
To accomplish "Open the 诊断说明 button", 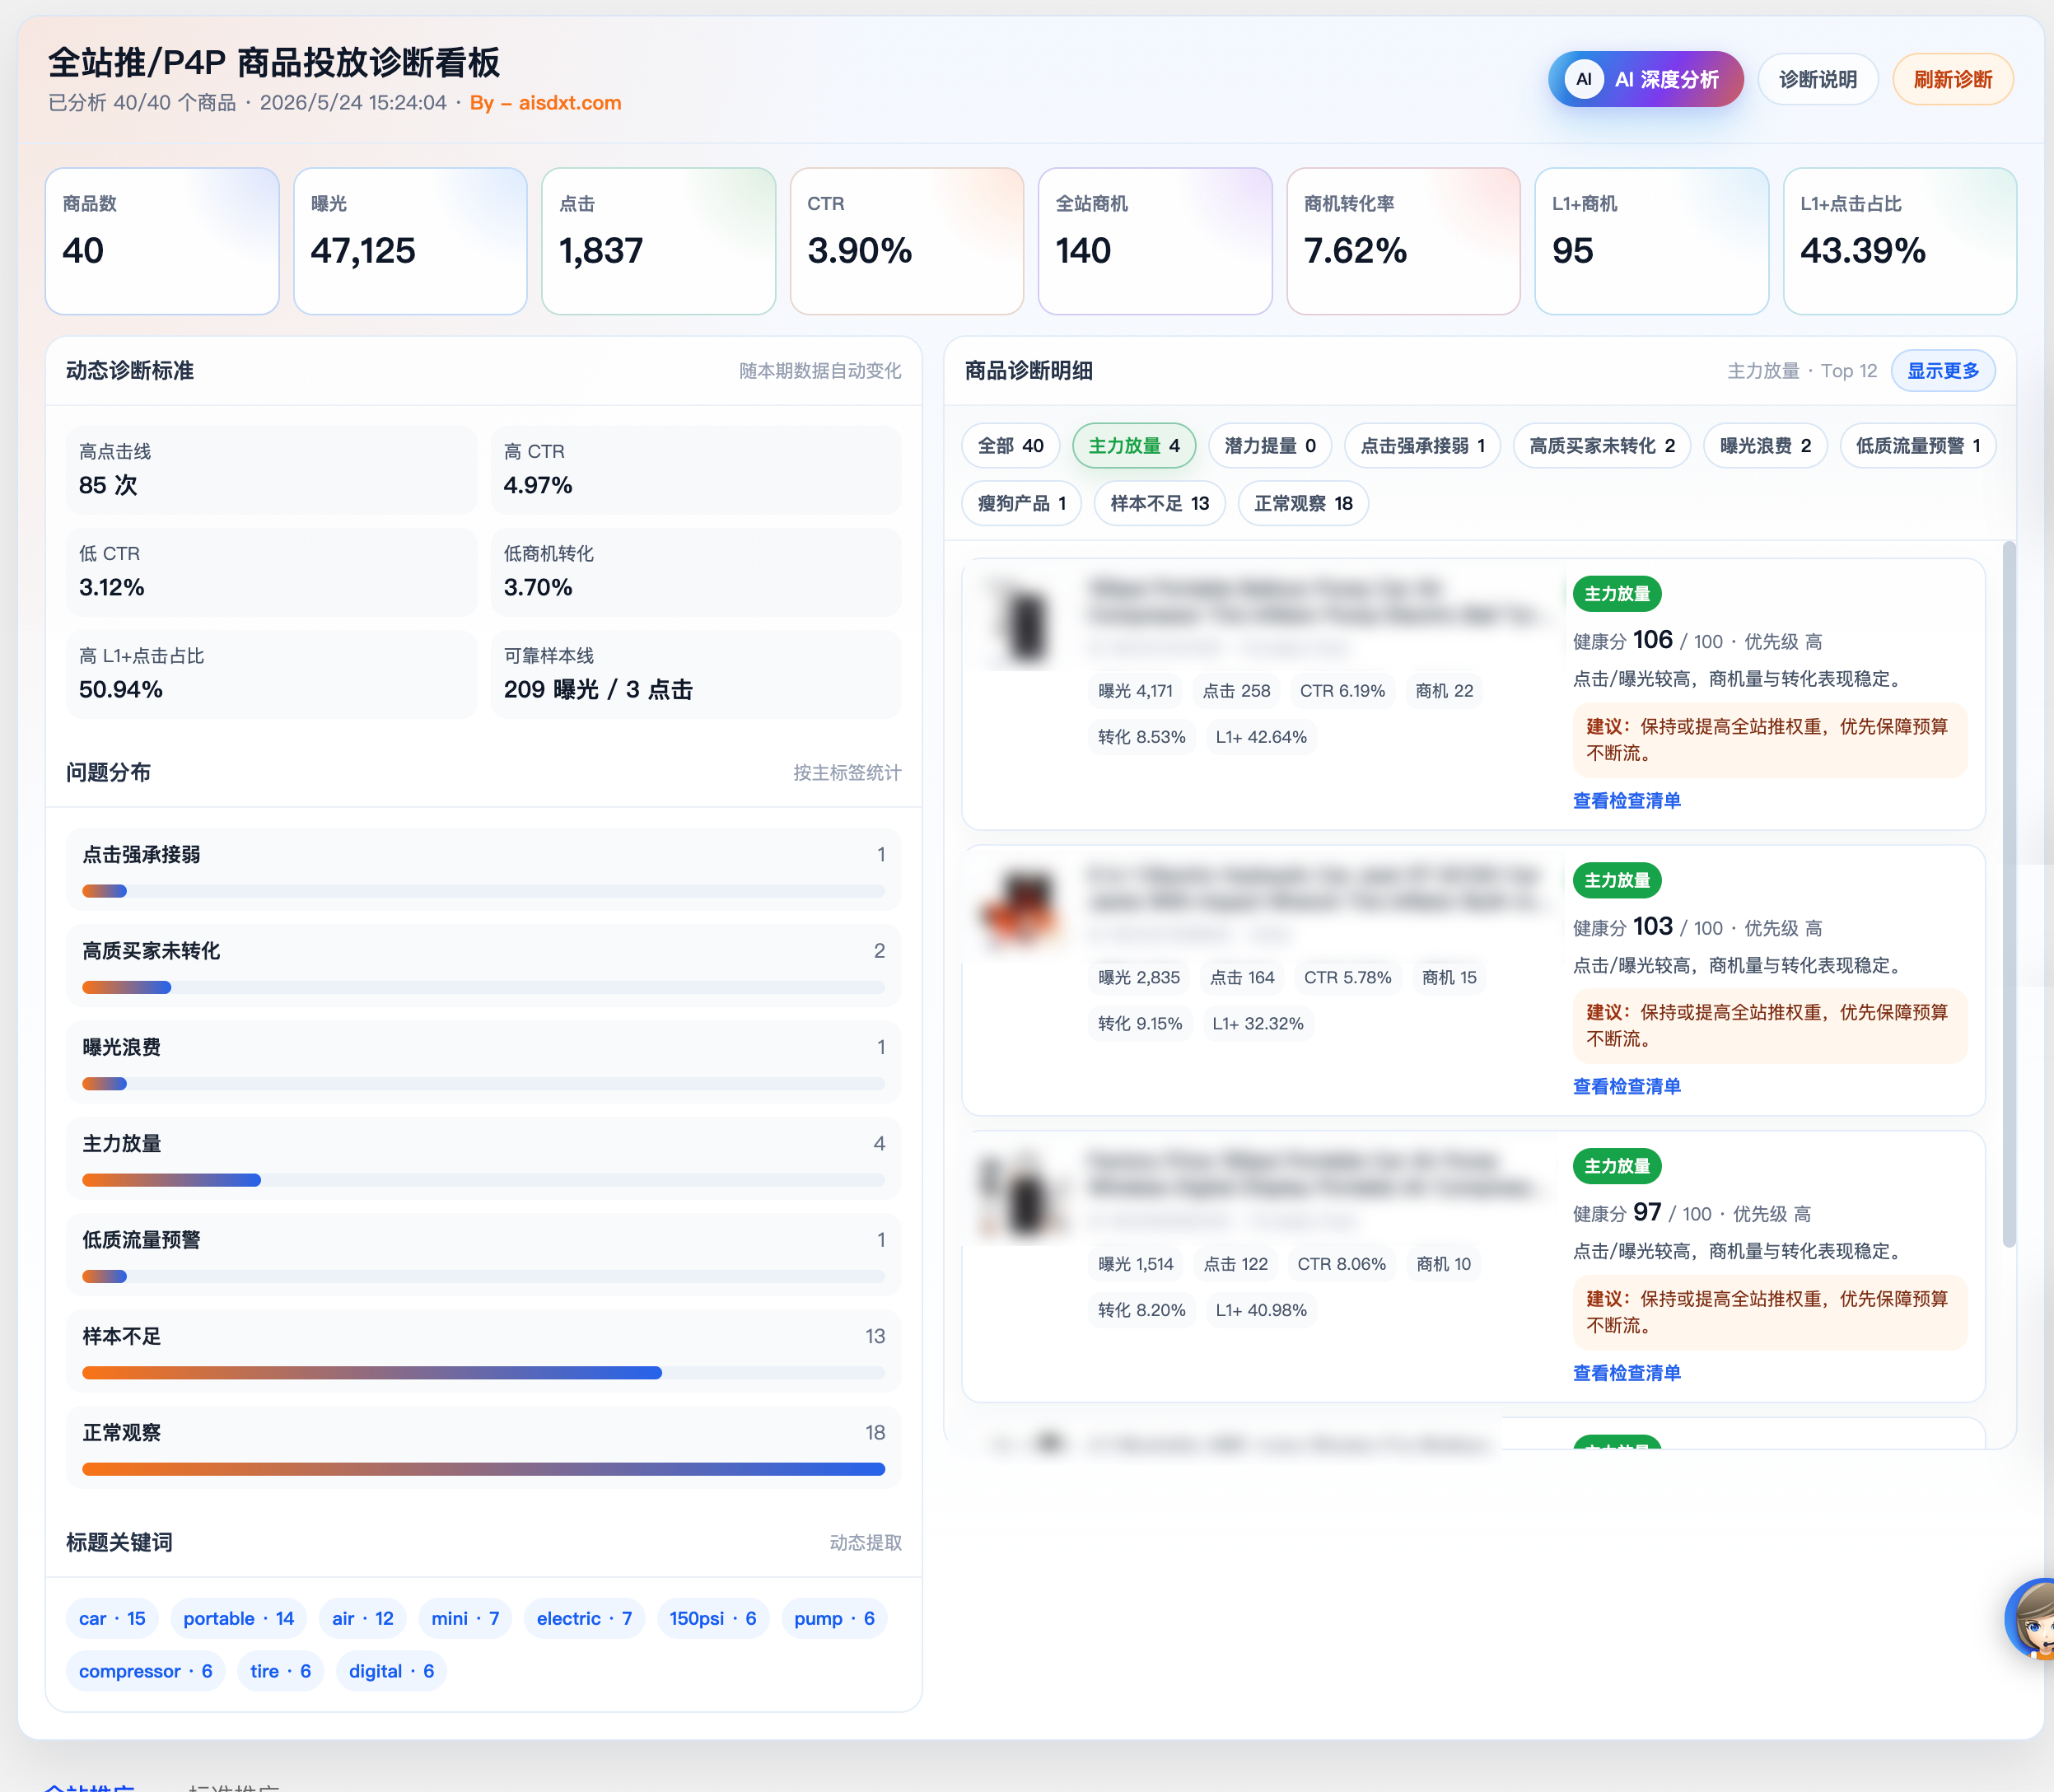I will (x=1817, y=79).
